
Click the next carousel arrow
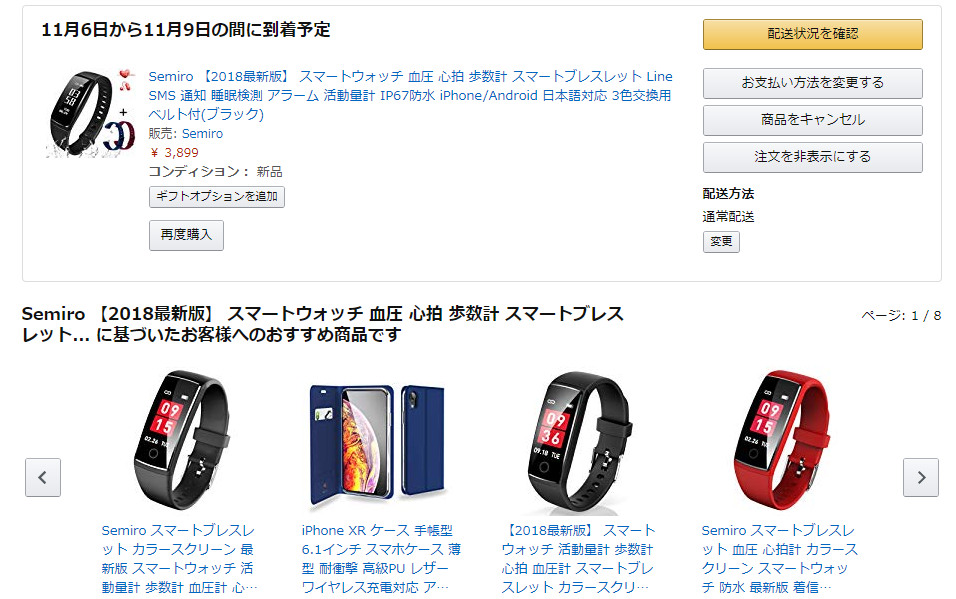click(x=921, y=477)
